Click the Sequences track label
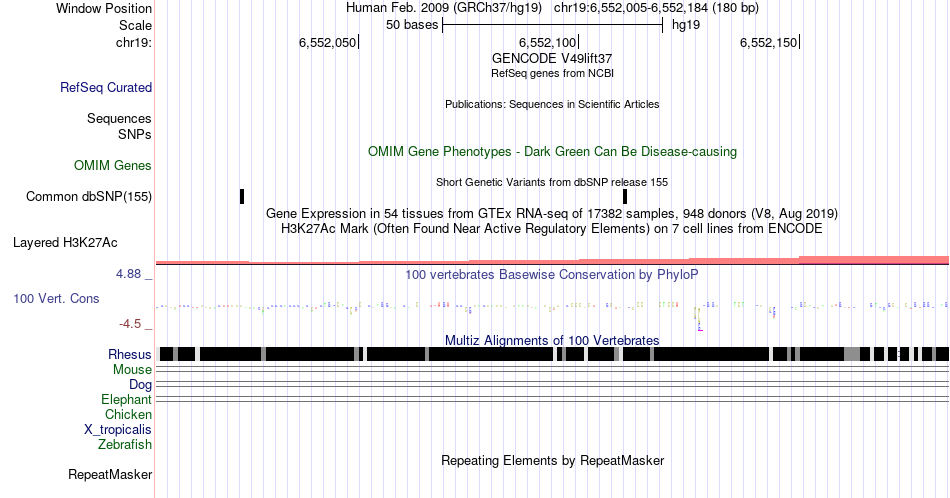The image size is (950, 498). click(x=119, y=118)
